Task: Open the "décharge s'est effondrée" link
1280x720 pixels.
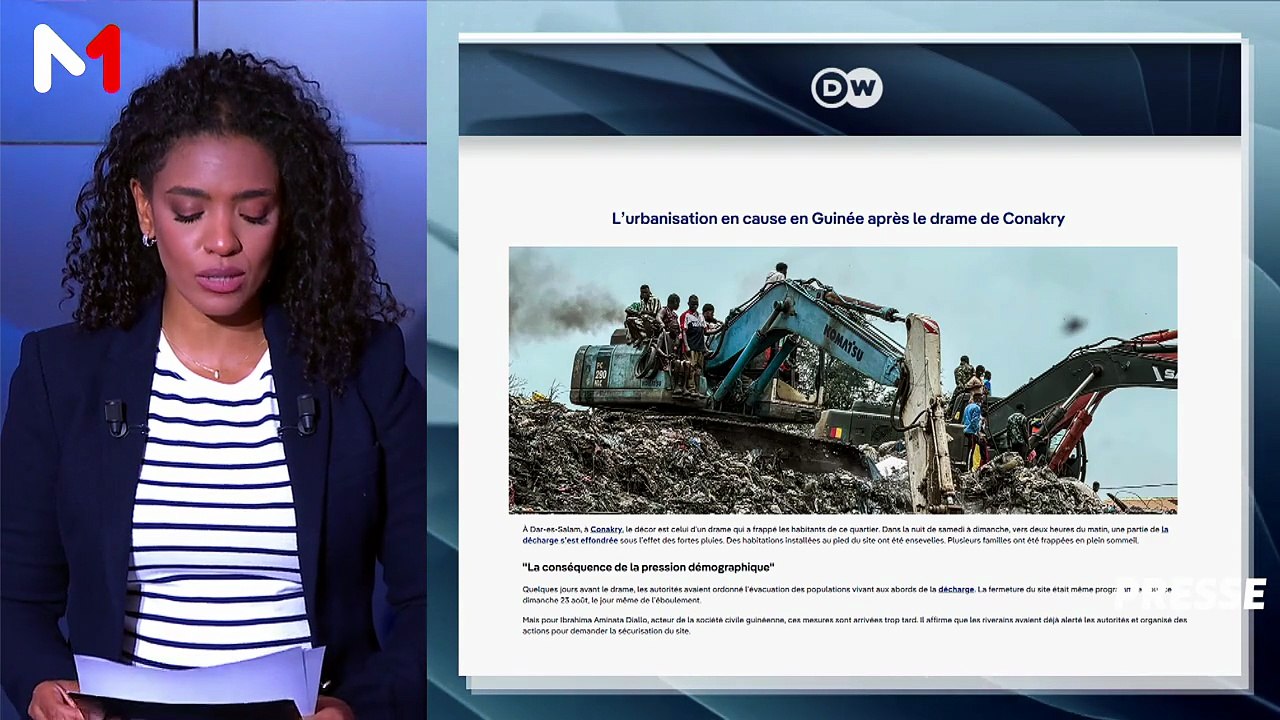Action: pos(570,540)
